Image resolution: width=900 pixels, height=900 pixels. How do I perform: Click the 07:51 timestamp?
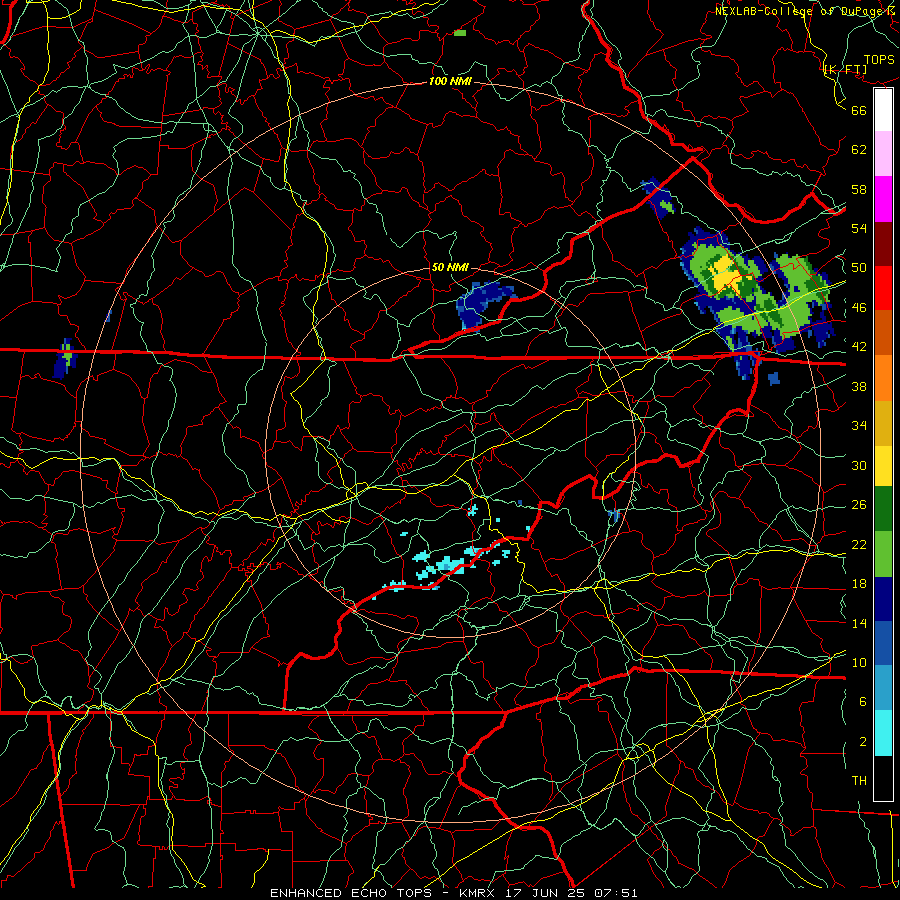click(x=615, y=893)
